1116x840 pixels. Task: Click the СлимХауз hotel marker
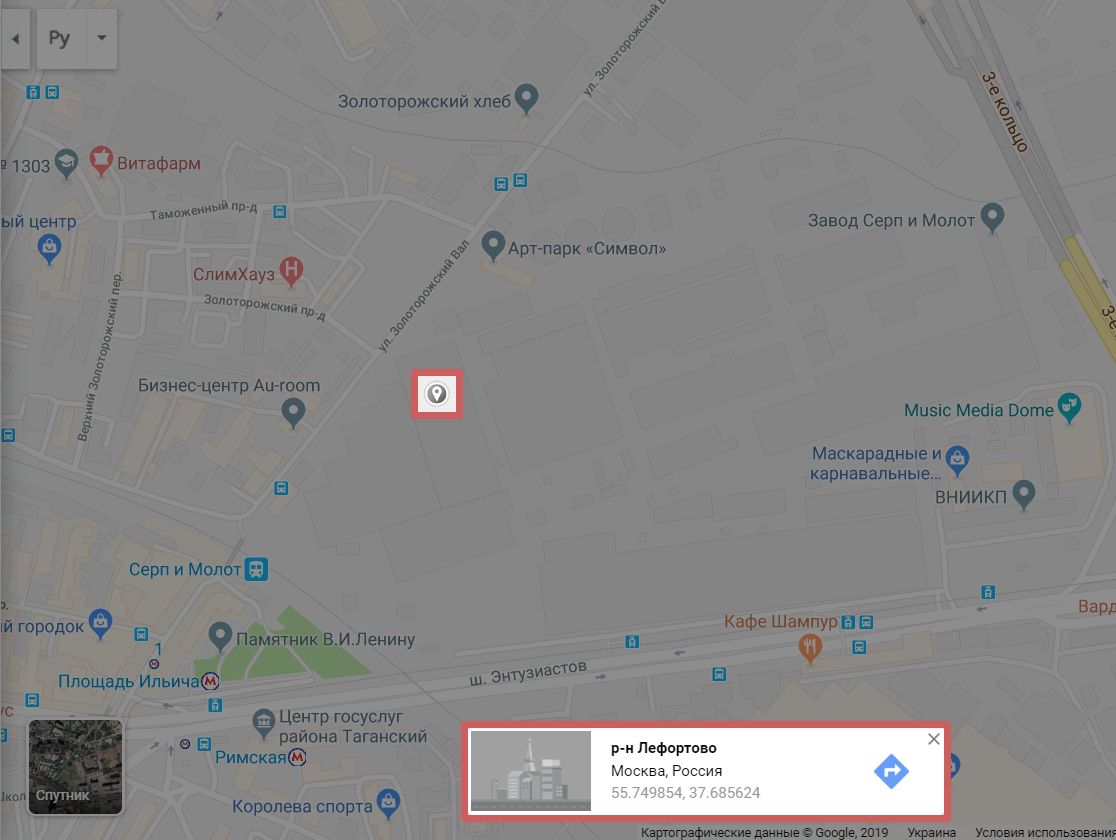291,271
